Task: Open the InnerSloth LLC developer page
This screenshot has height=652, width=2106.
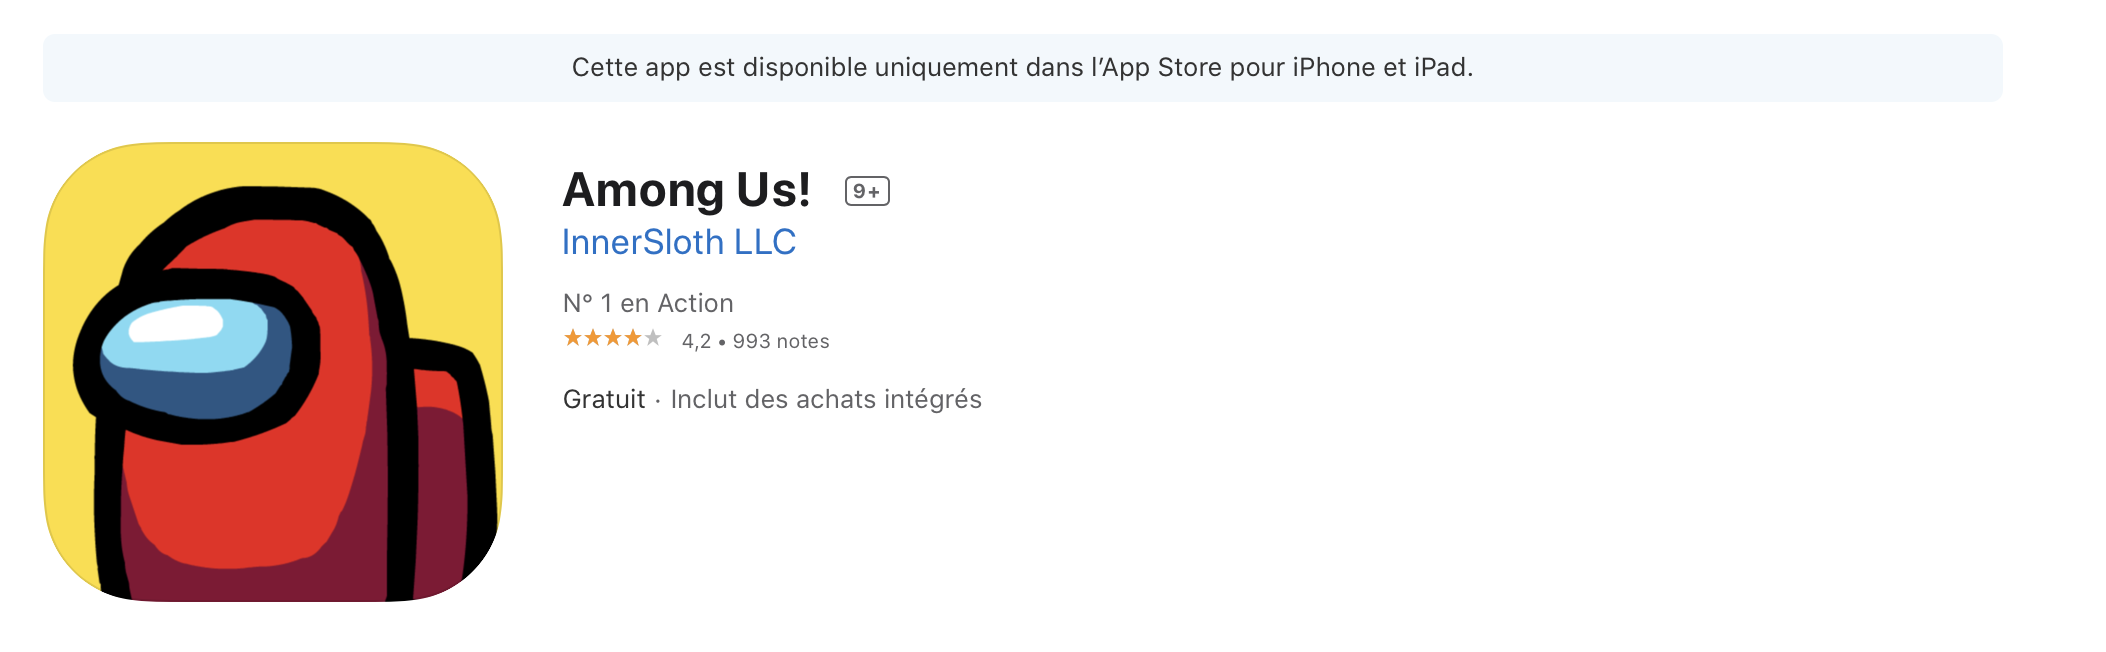Action: (x=679, y=242)
